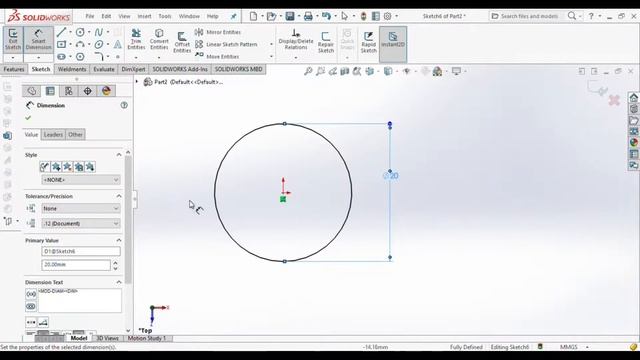Click the Zoom to Fit icon
Viewport: 640px width, 360px height.
[x=308, y=71]
